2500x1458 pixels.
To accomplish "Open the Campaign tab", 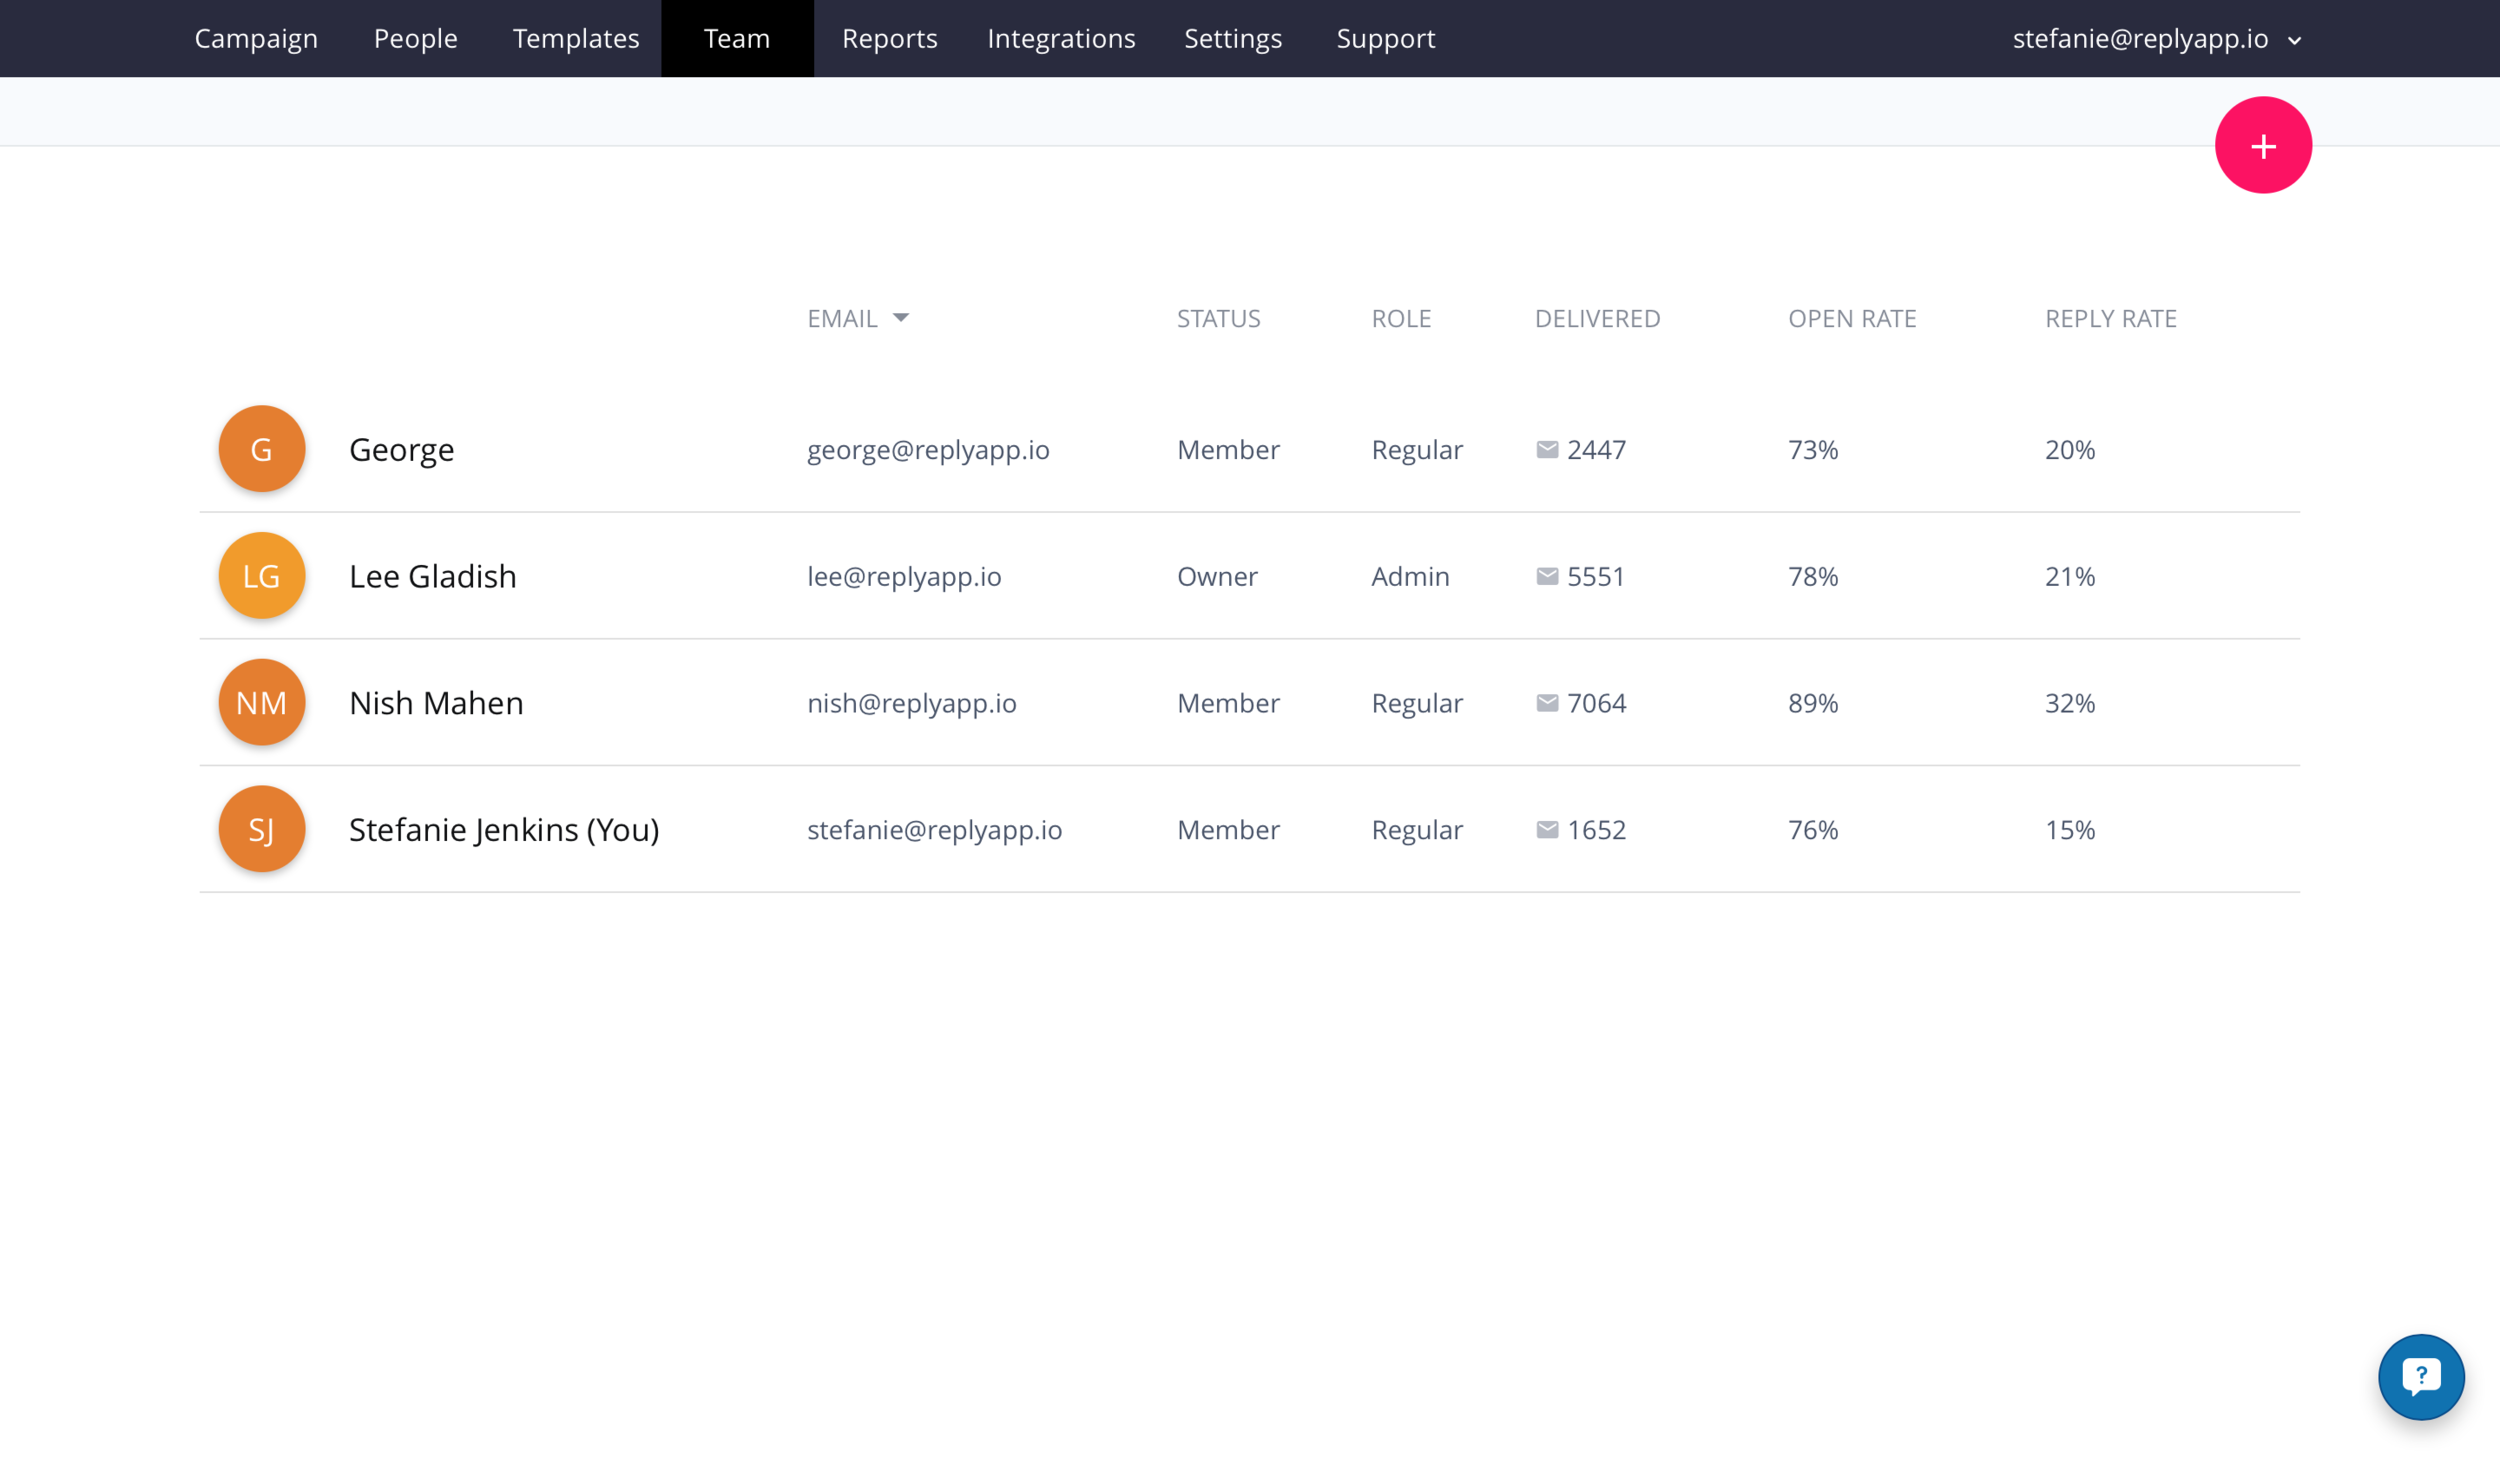I will 256,39.
